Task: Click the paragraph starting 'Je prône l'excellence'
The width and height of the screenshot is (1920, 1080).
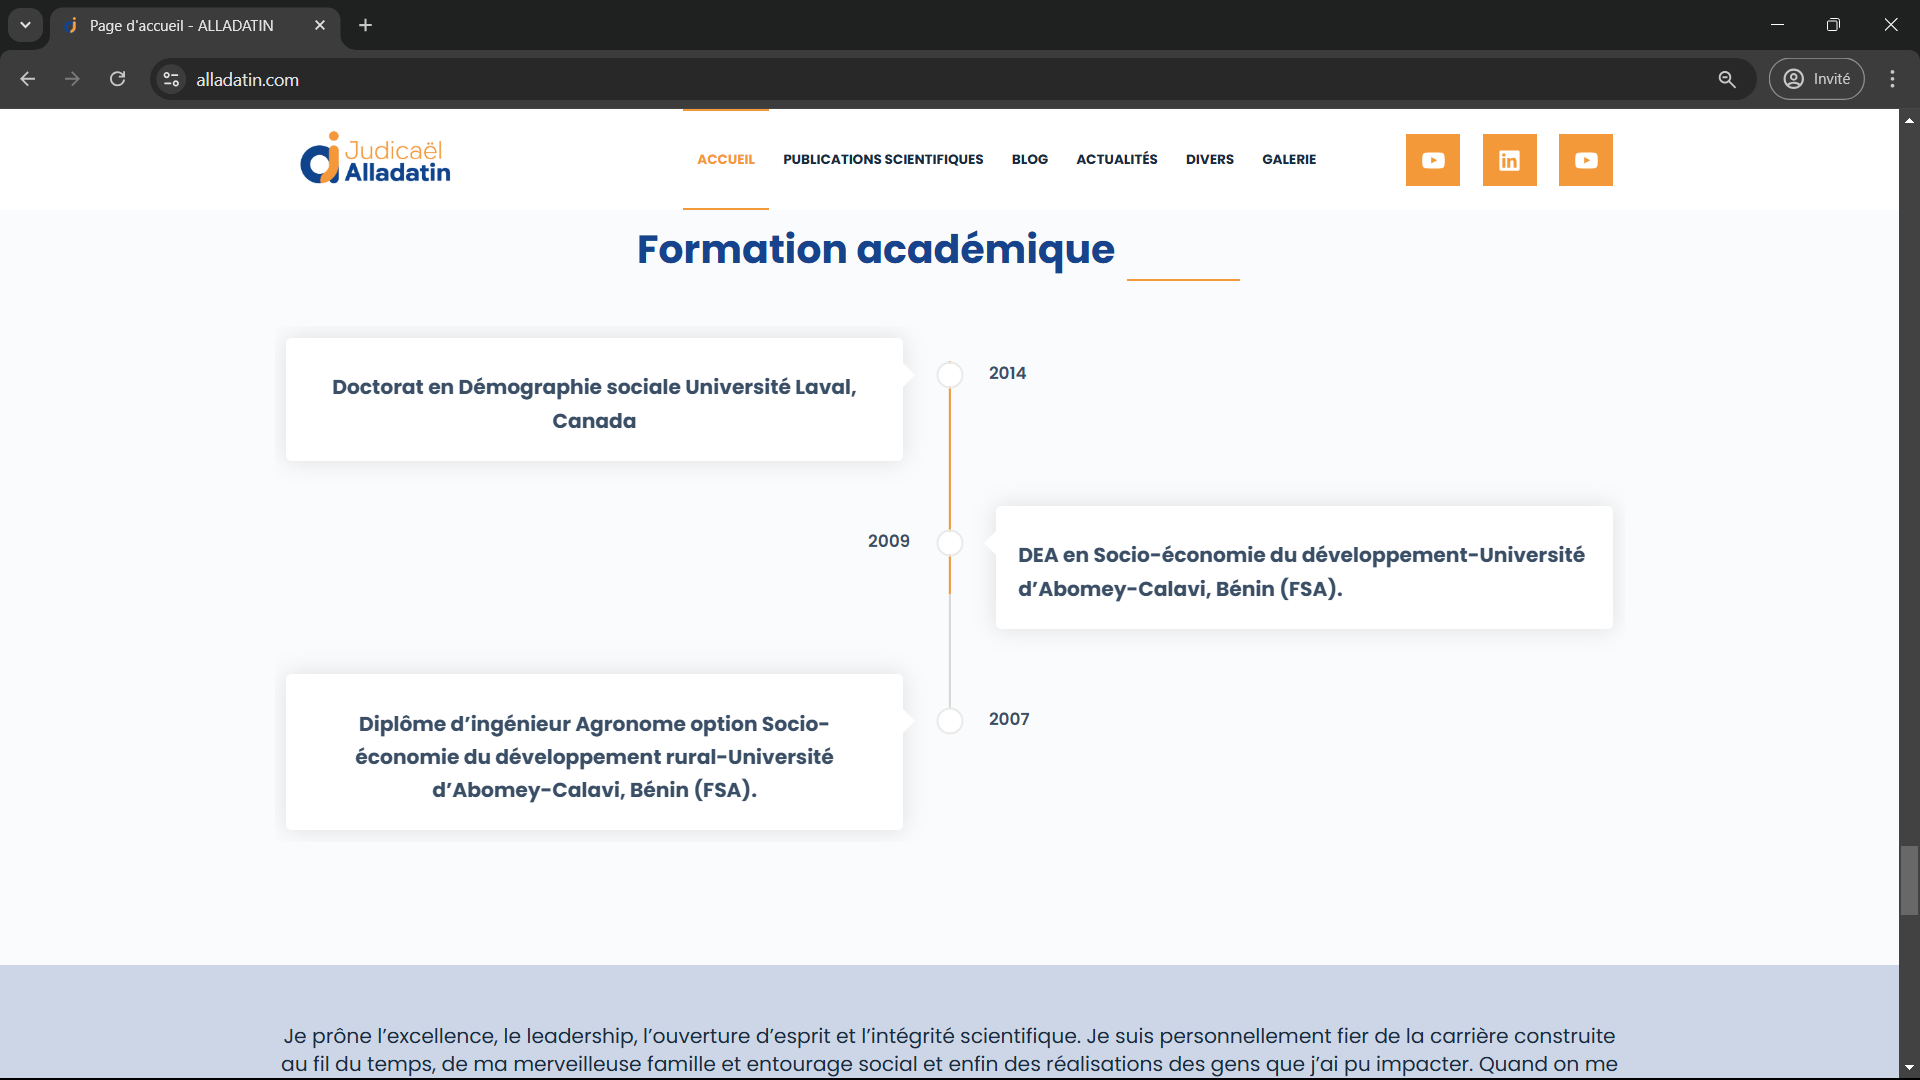Action: [949, 1050]
